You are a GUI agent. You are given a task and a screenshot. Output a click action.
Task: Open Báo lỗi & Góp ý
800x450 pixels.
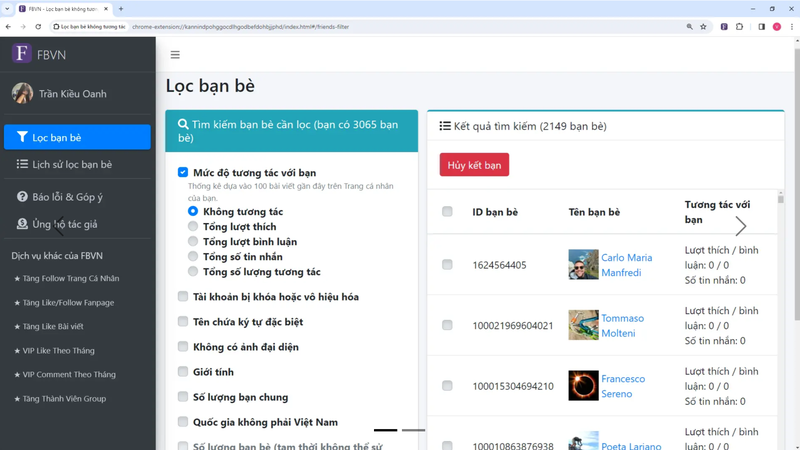pyautogui.click(x=77, y=197)
